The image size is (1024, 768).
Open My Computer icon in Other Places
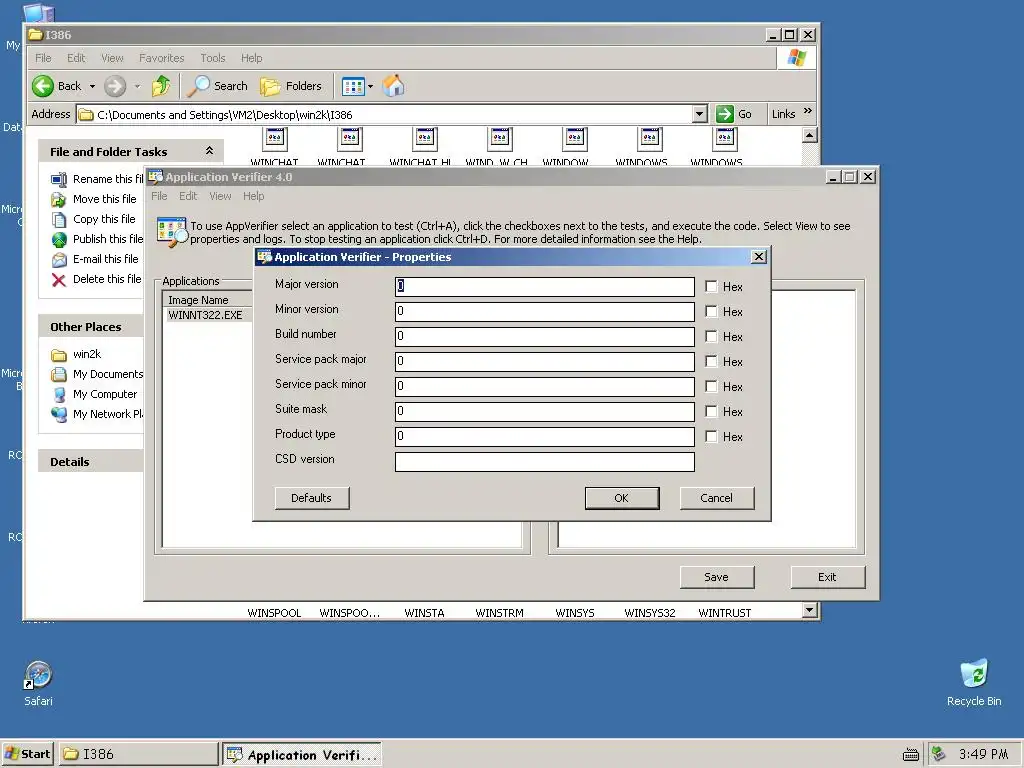coord(59,394)
